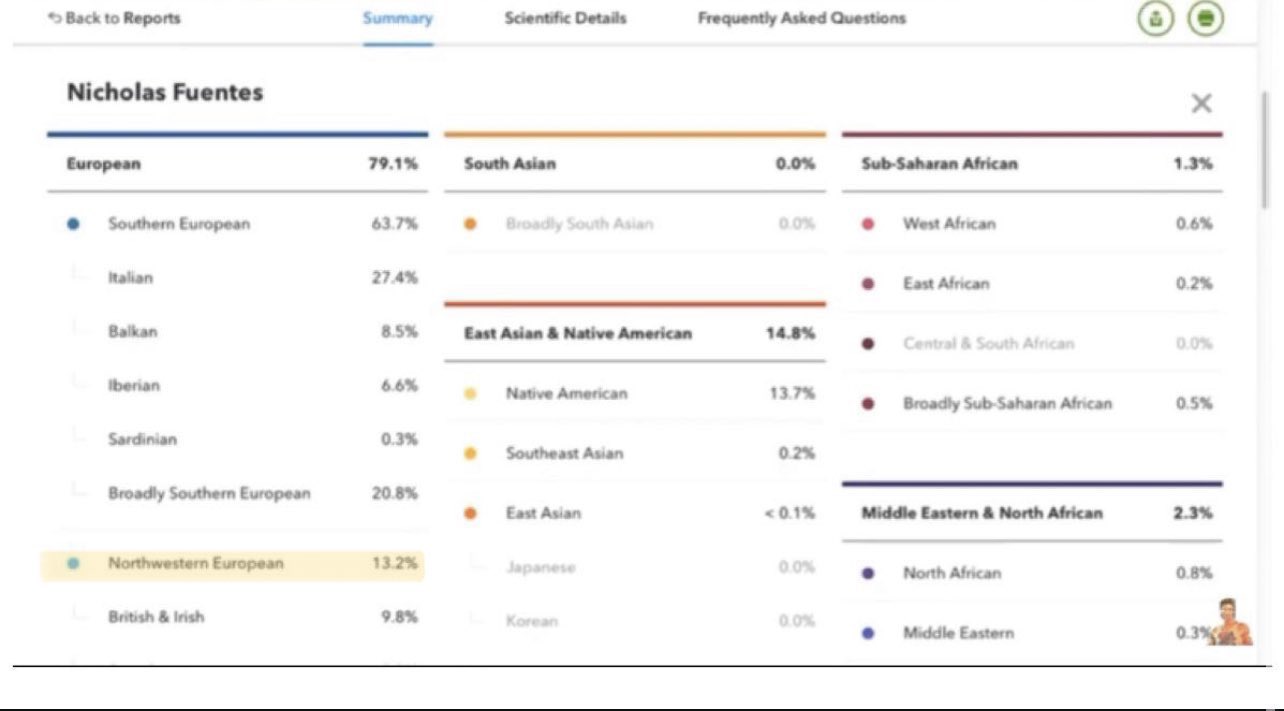Image resolution: width=1284 pixels, height=711 pixels.
Task: Open the Scientific Details tab
Action: coord(565,18)
